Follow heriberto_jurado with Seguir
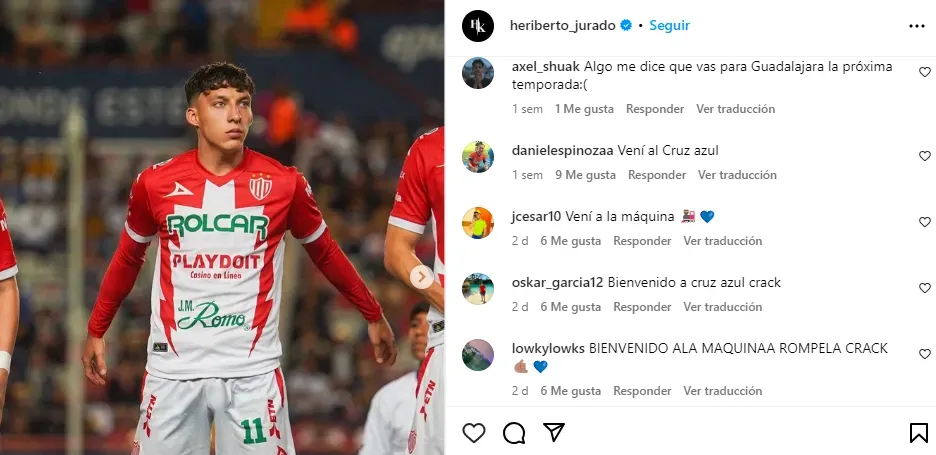 coord(669,26)
